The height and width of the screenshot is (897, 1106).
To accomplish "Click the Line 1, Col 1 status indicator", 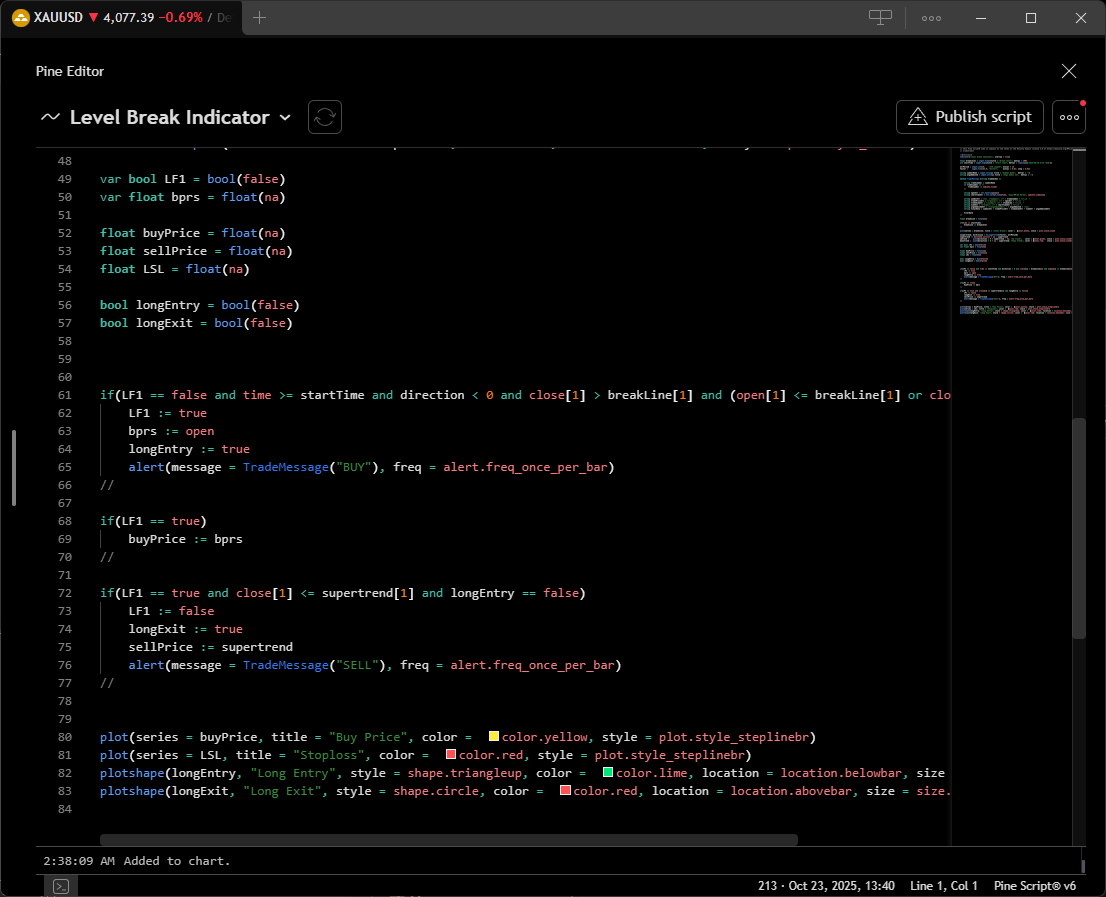I will [943, 886].
